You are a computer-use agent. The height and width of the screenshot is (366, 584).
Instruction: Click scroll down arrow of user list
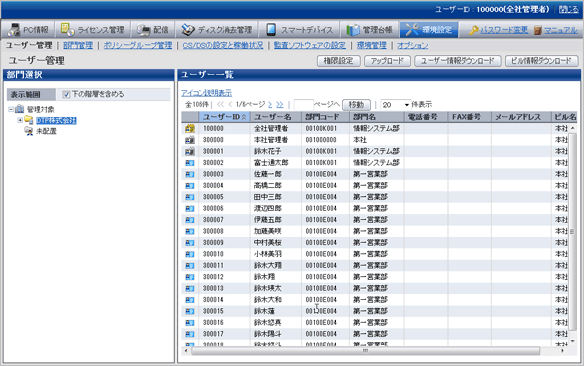pos(572,341)
